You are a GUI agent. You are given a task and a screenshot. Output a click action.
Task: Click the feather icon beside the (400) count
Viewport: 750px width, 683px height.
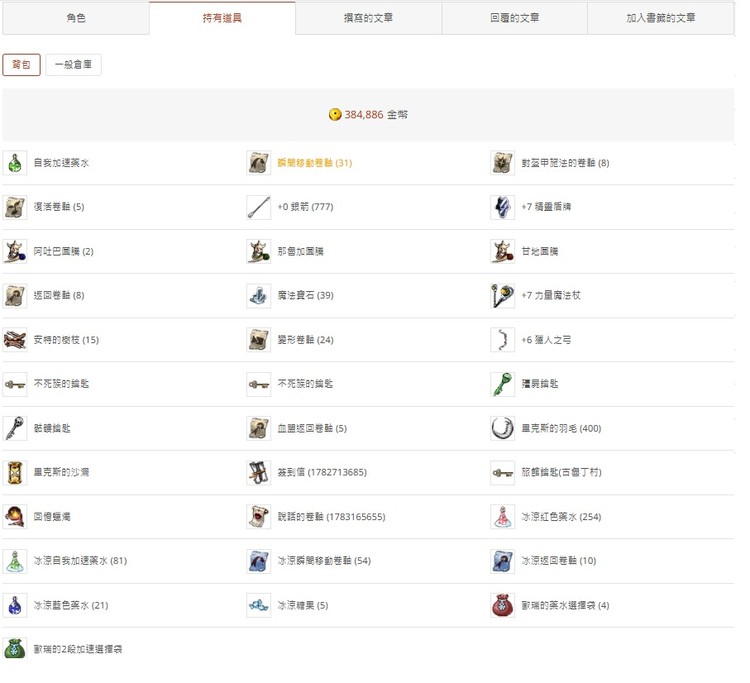click(503, 429)
